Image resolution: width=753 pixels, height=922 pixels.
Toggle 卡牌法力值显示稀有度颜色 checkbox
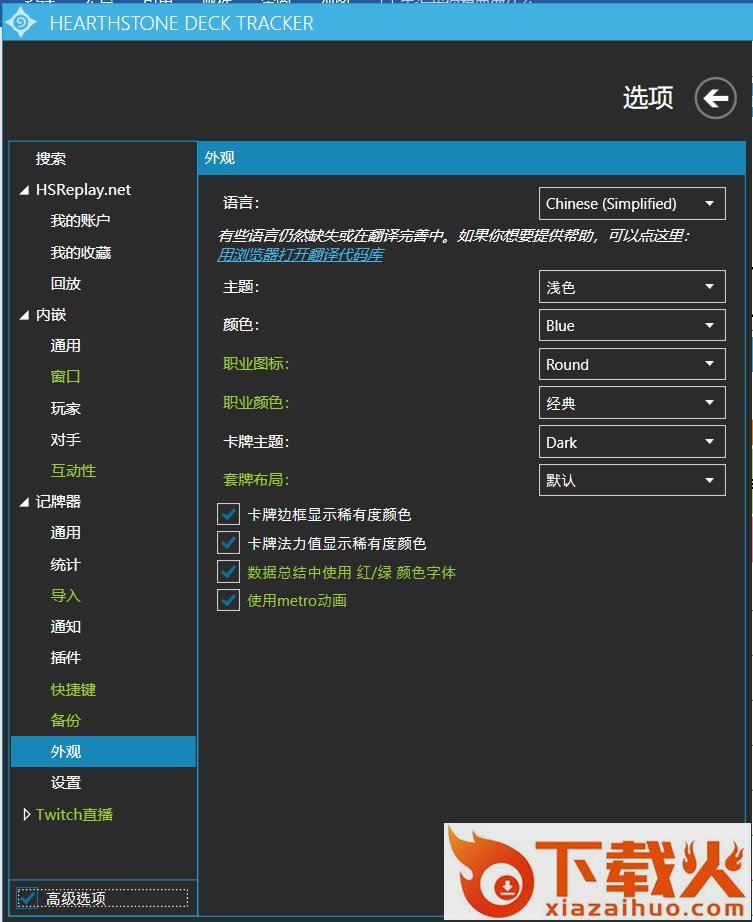tap(228, 543)
